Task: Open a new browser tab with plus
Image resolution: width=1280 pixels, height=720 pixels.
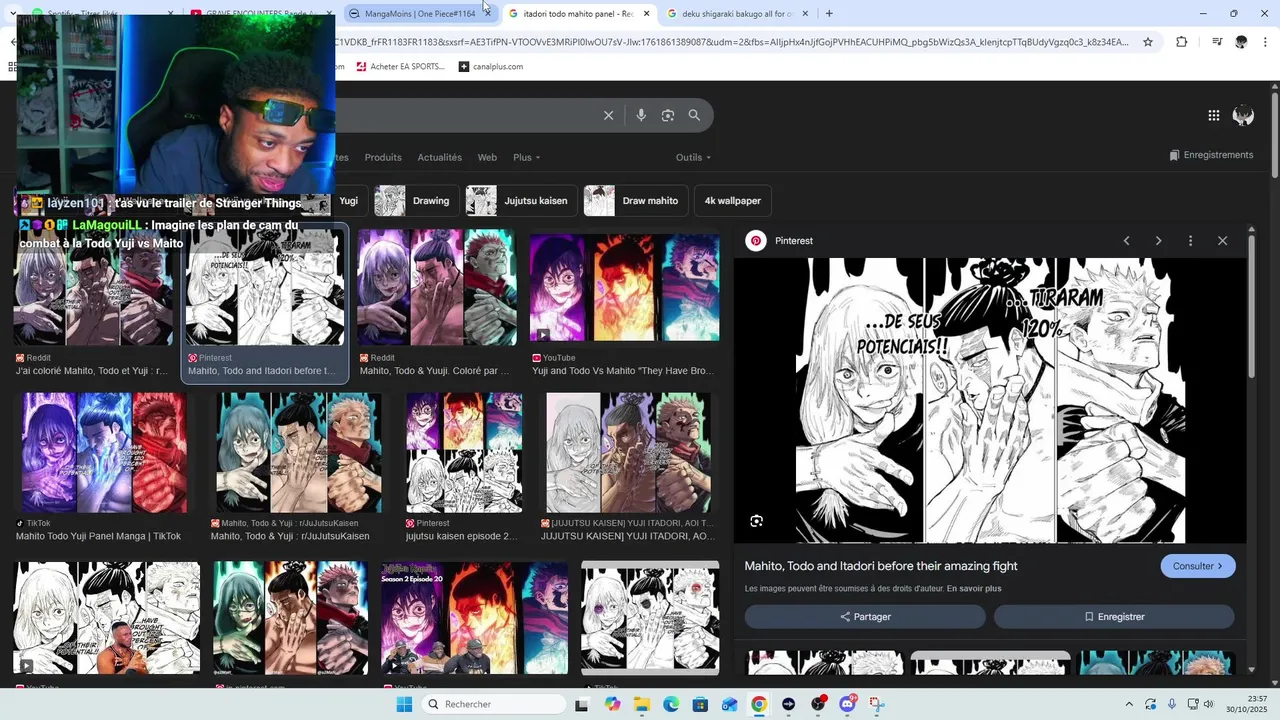Action: coord(829,13)
